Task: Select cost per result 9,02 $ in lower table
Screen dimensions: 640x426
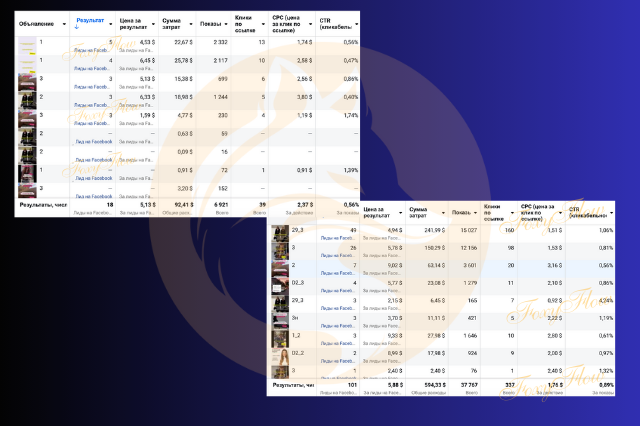Action: [395, 265]
